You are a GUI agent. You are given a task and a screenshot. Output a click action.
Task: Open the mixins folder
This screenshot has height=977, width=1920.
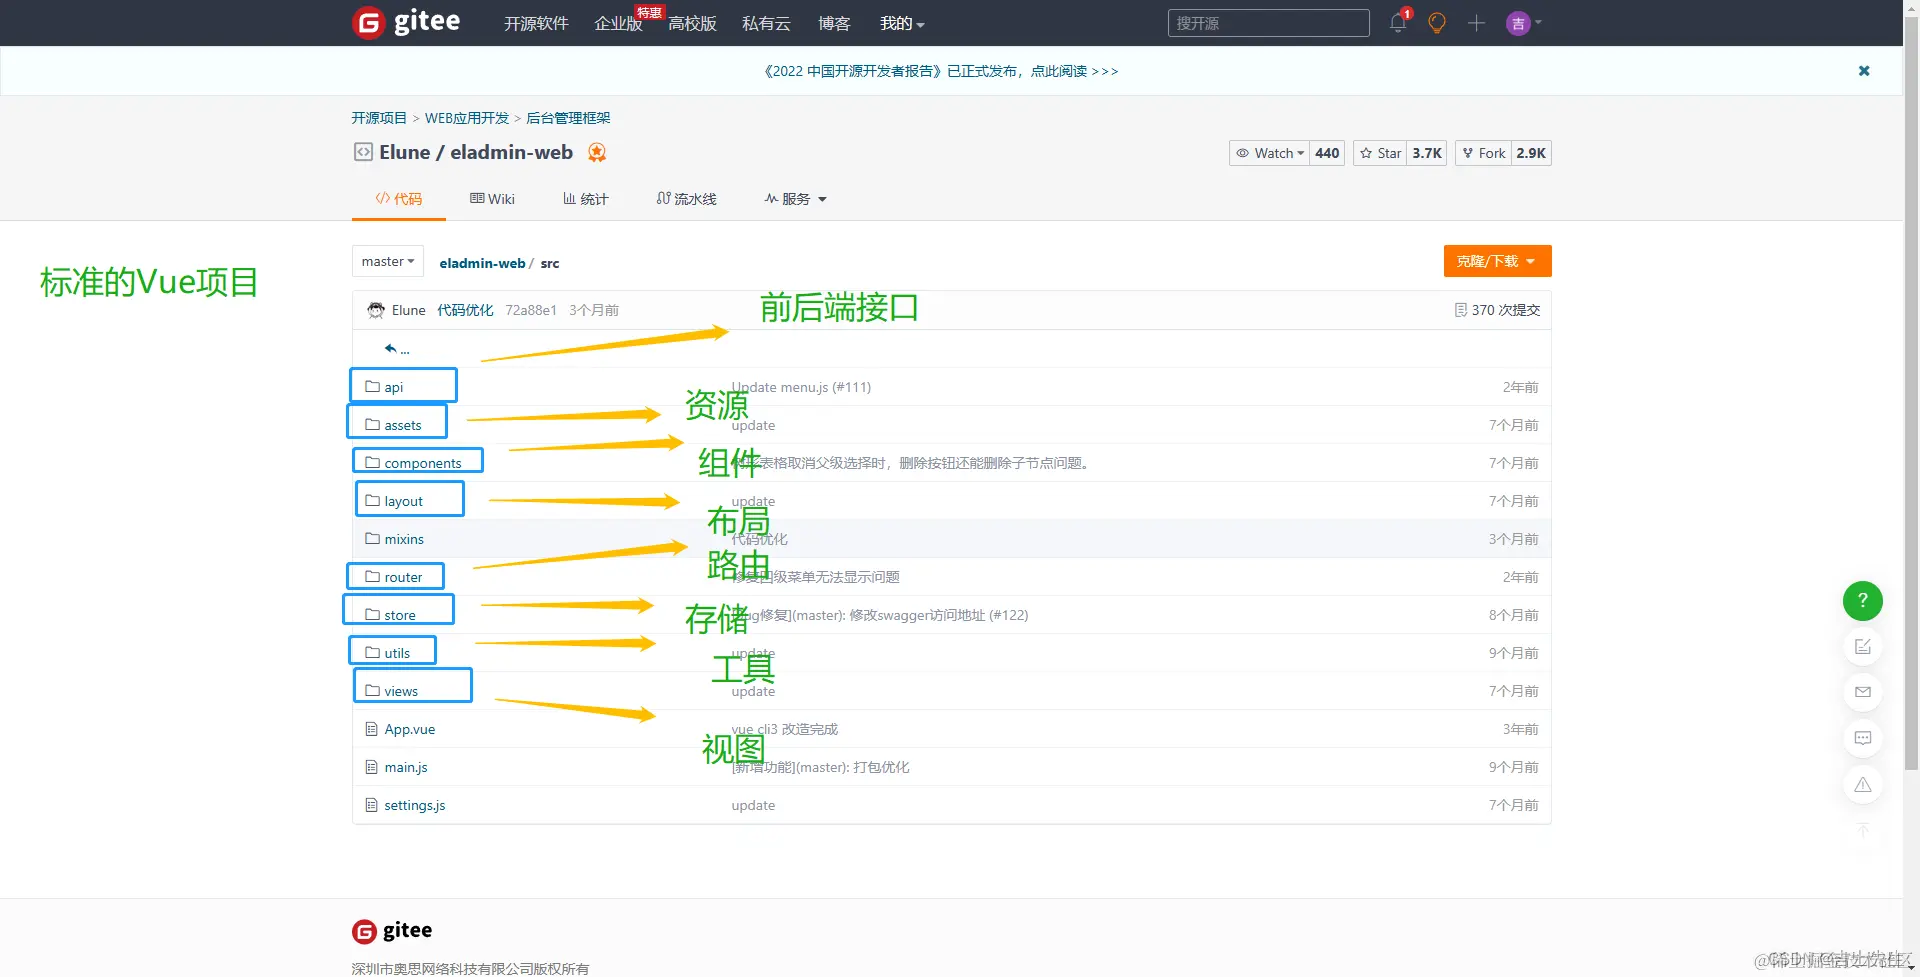click(404, 539)
